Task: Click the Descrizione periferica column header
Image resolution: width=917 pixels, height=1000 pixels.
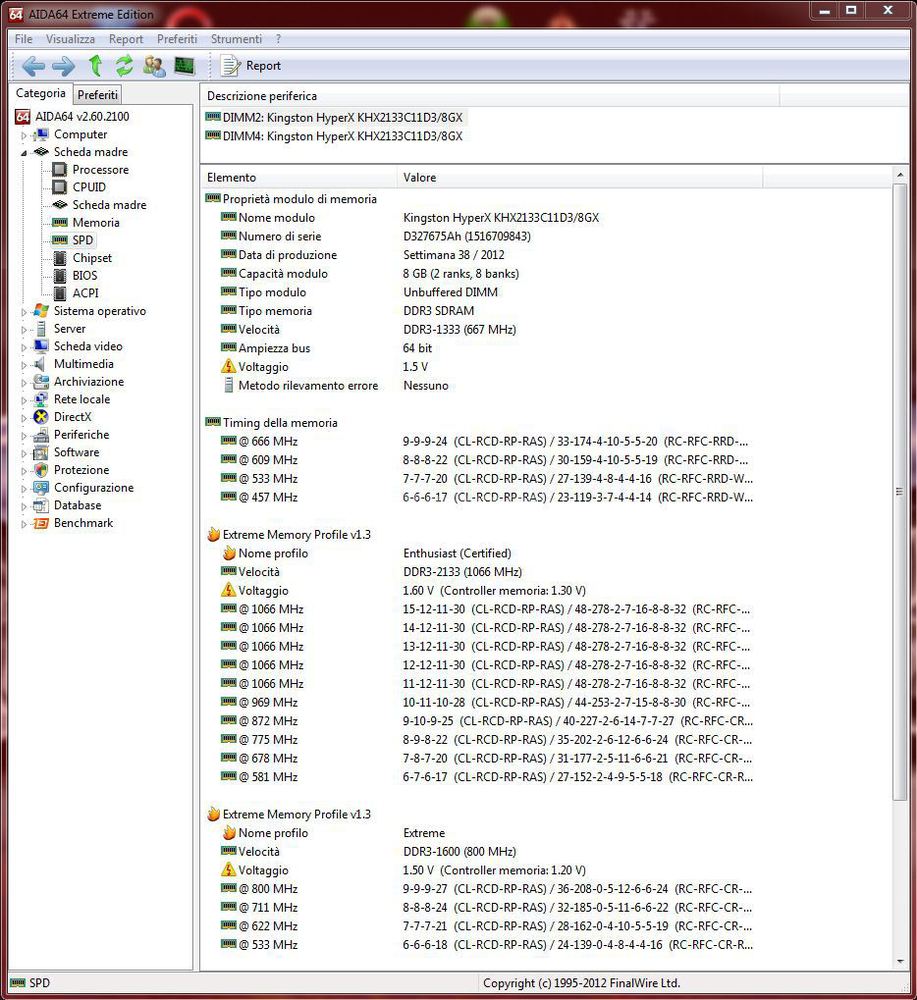Action: [x=488, y=96]
